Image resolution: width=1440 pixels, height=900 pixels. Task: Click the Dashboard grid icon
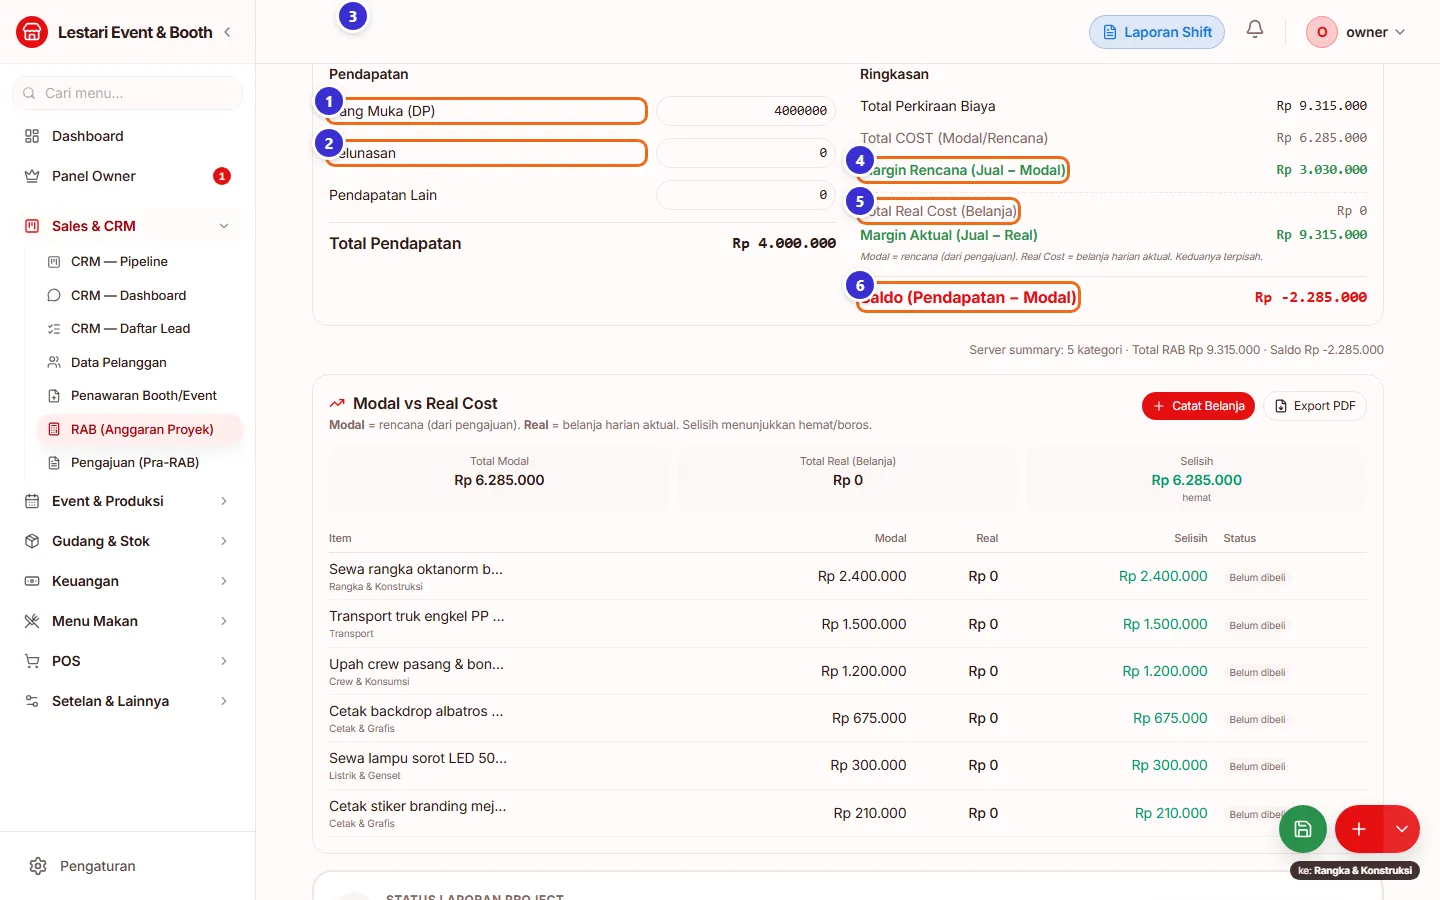click(x=32, y=136)
